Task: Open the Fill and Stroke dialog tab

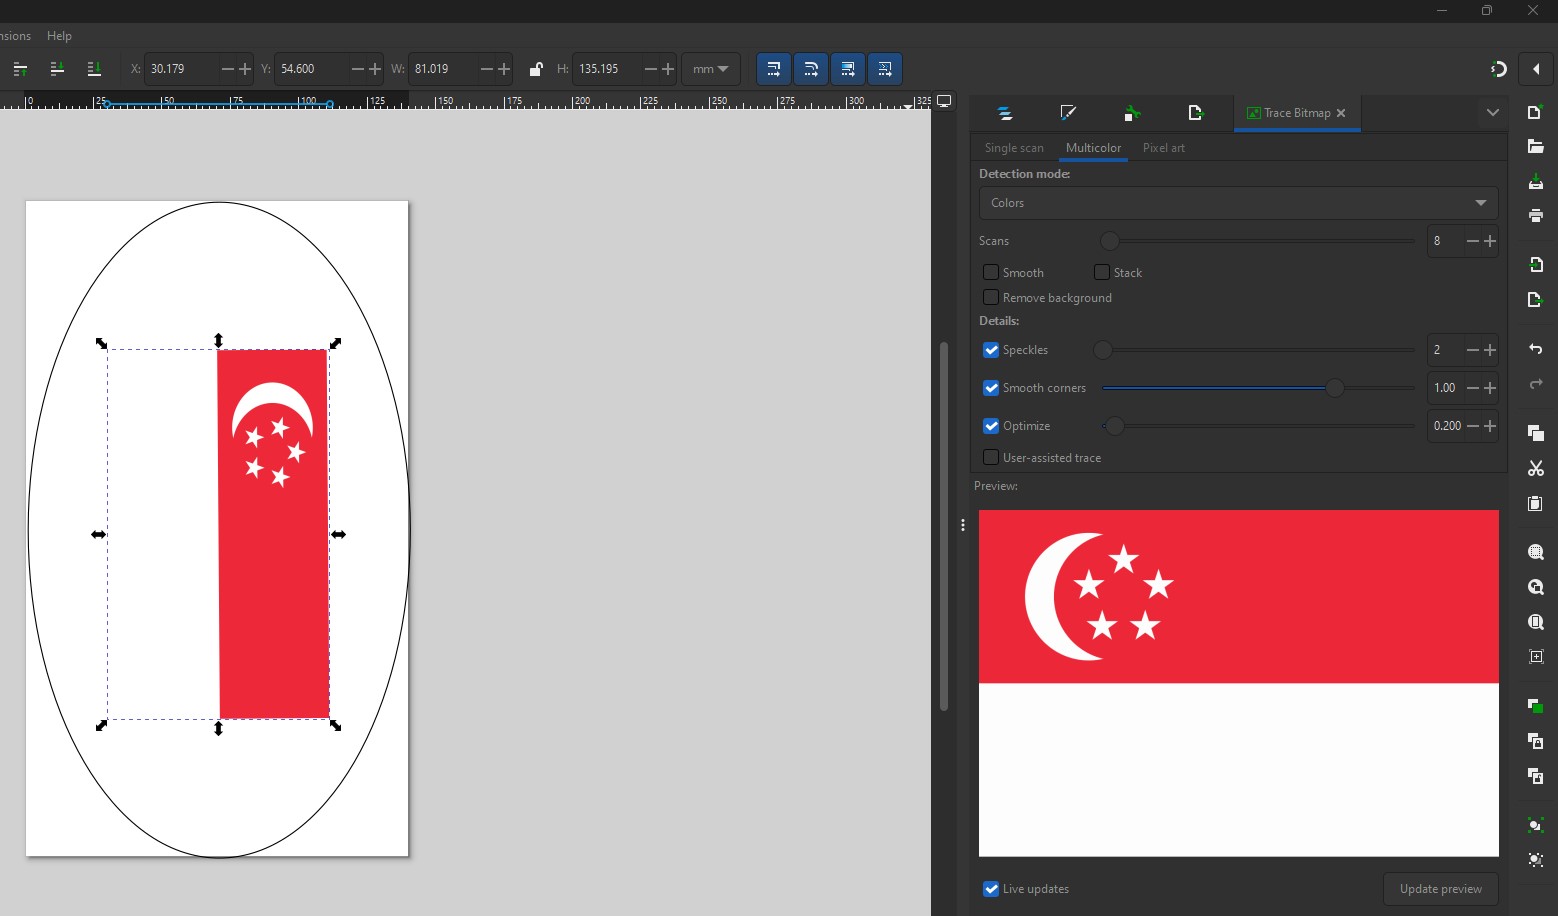Action: (1068, 113)
